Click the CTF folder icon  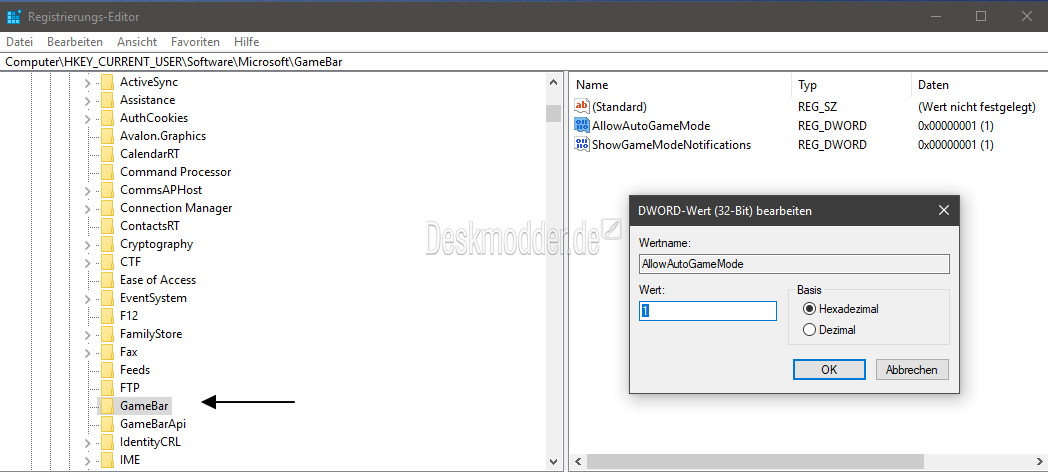pos(107,262)
